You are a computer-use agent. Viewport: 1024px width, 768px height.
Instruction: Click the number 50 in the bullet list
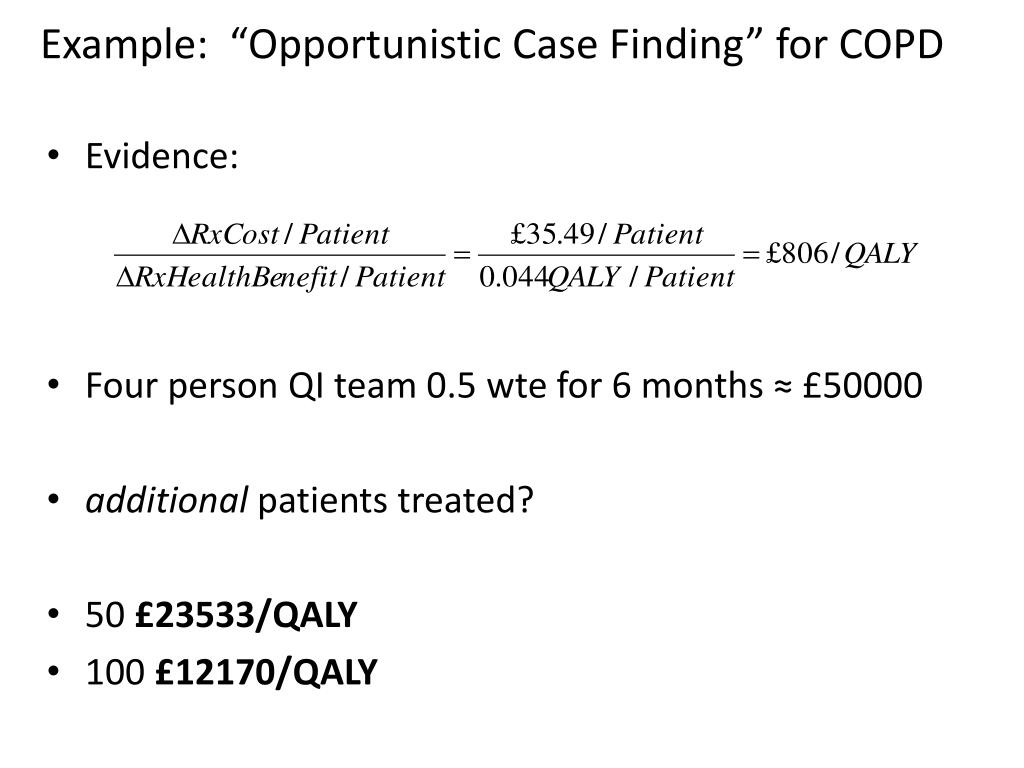101,616
